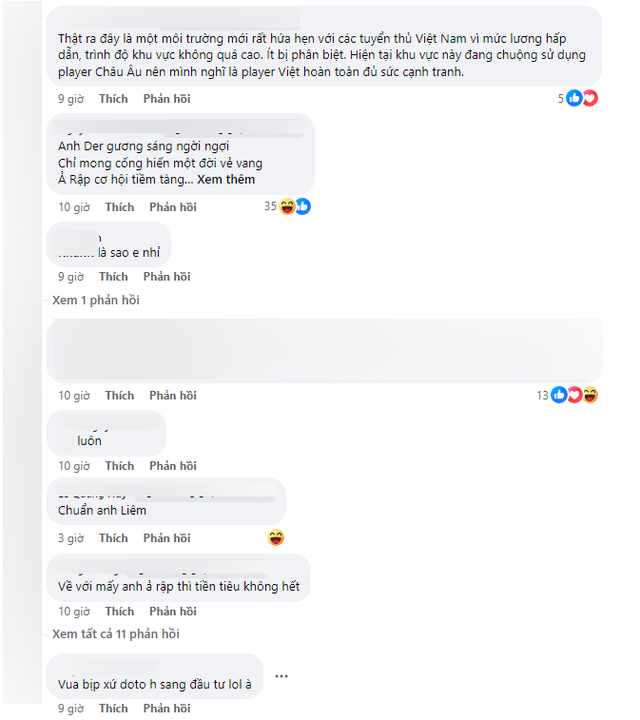Open the '3 giờ' timestamp link
Image resolution: width=640 pixels, height=720 pixels.
click(x=70, y=538)
